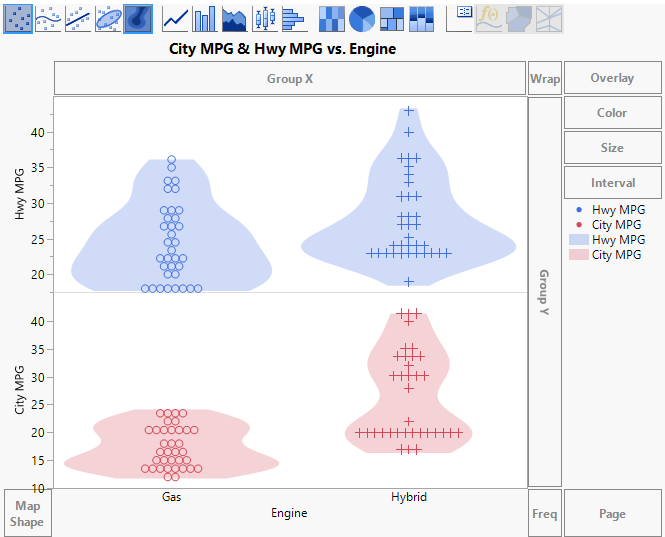Select the Ellipse element icon
This screenshot has width=665, height=537.
click(108, 18)
